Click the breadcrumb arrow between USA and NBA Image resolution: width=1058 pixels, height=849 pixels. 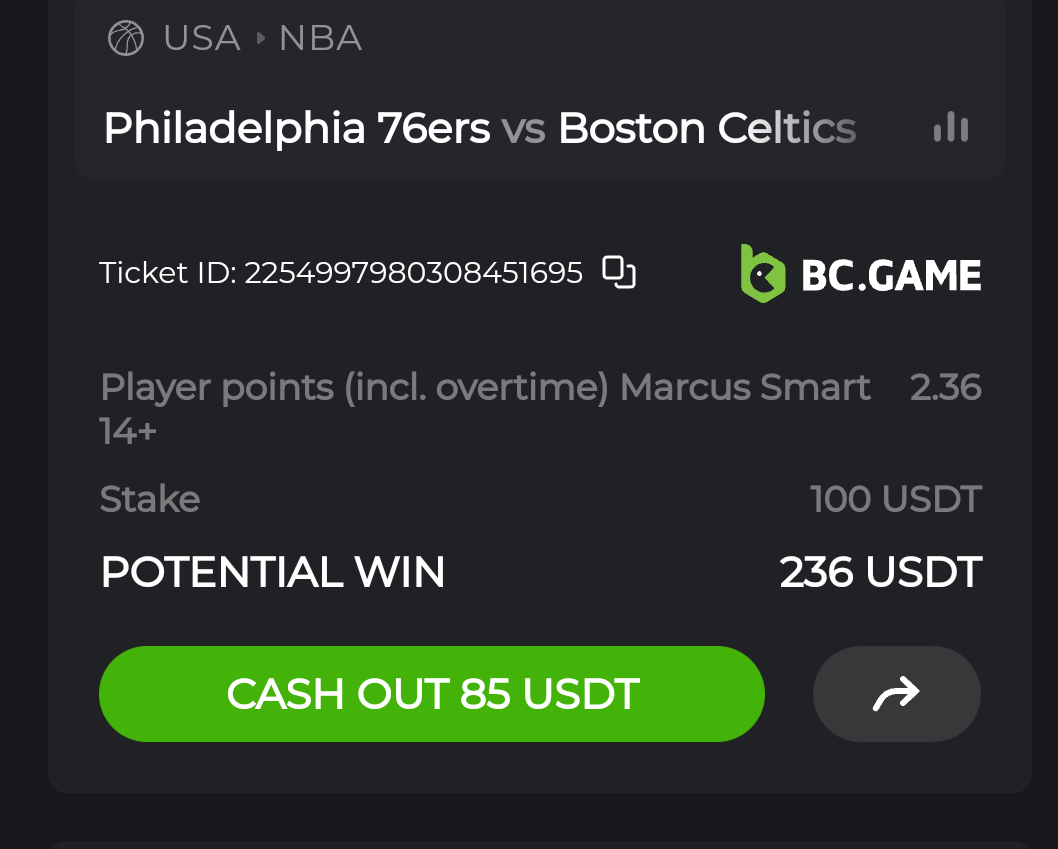point(260,38)
